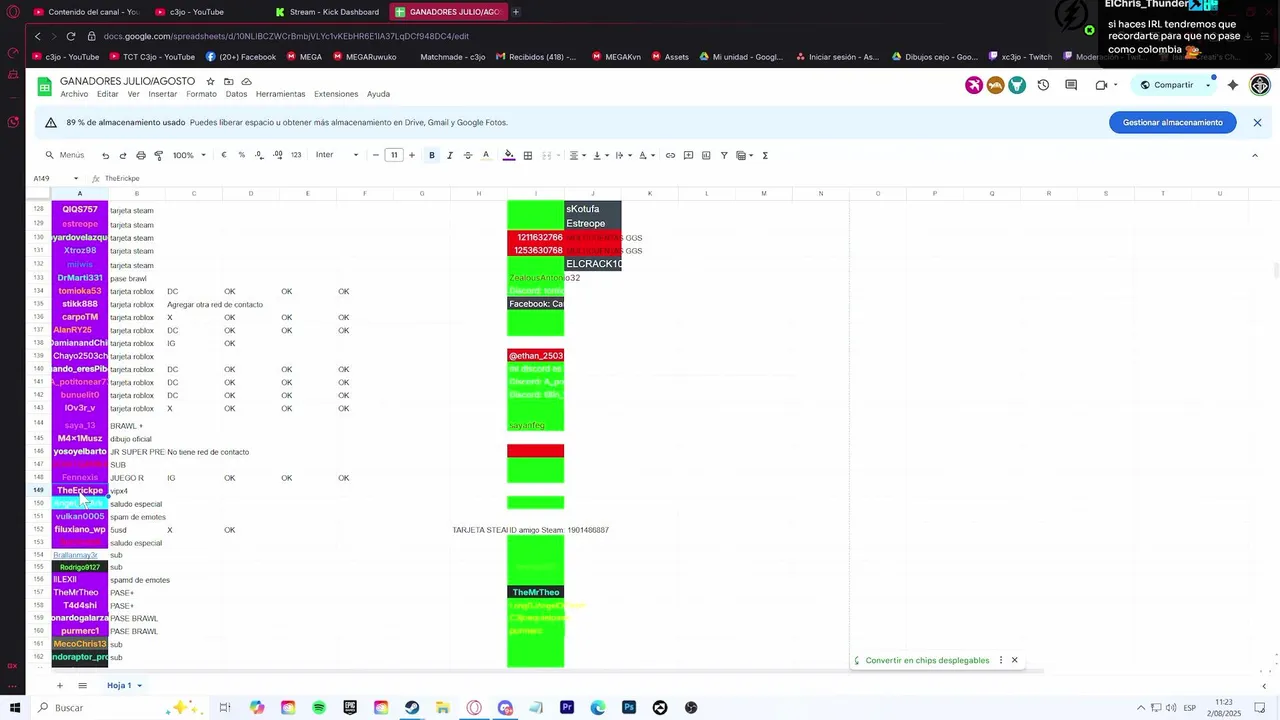The image size is (1280, 720).
Task: Click Convertir en chips desplegables
Action: (927, 660)
